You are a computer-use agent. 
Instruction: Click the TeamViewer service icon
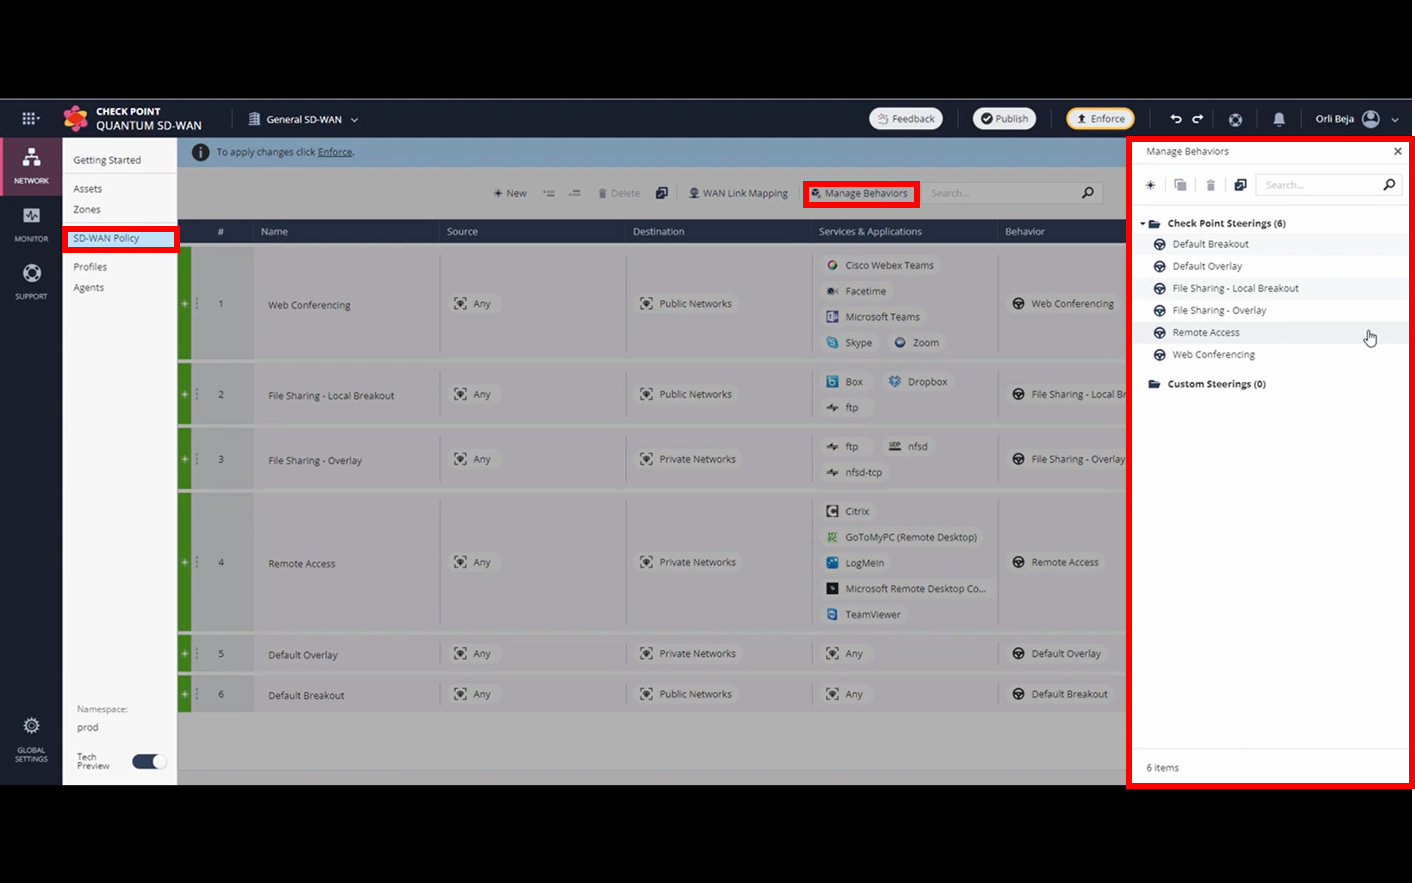(832, 614)
